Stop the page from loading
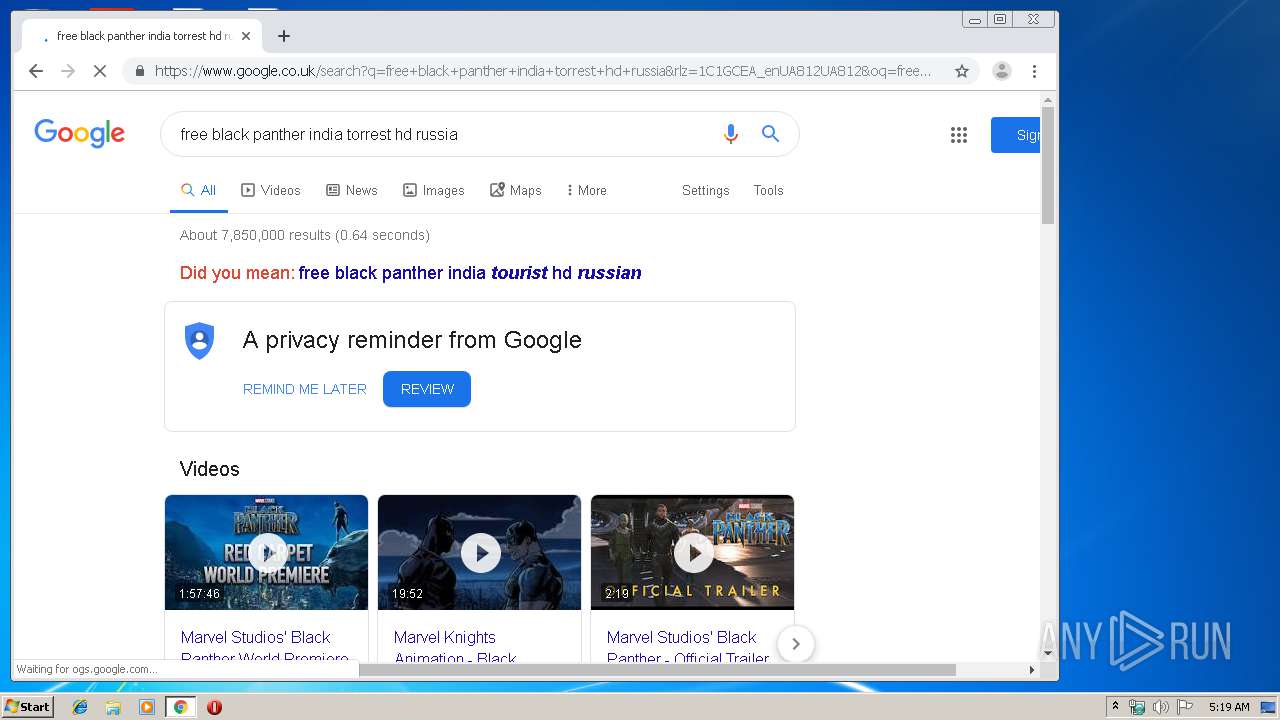Screen dimensions: 1280x720 [x=100, y=71]
